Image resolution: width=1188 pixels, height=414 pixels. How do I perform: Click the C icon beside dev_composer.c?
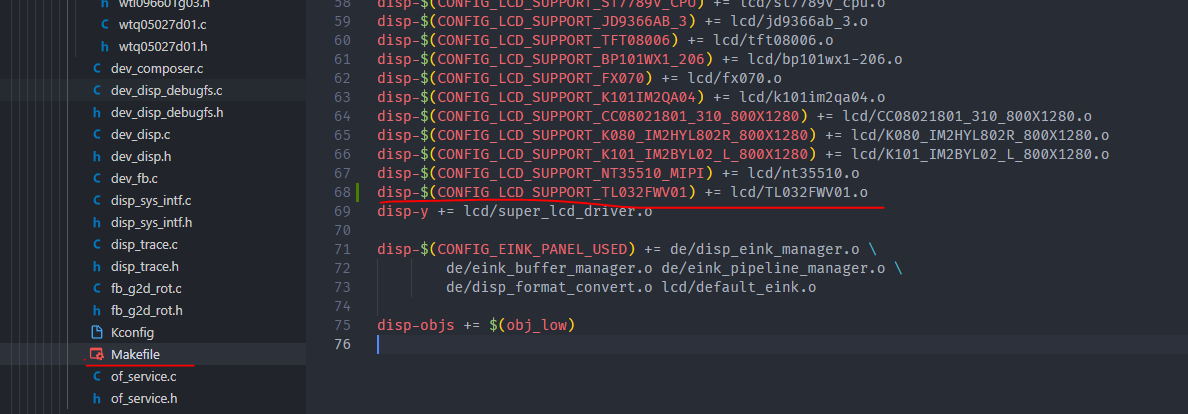97,69
